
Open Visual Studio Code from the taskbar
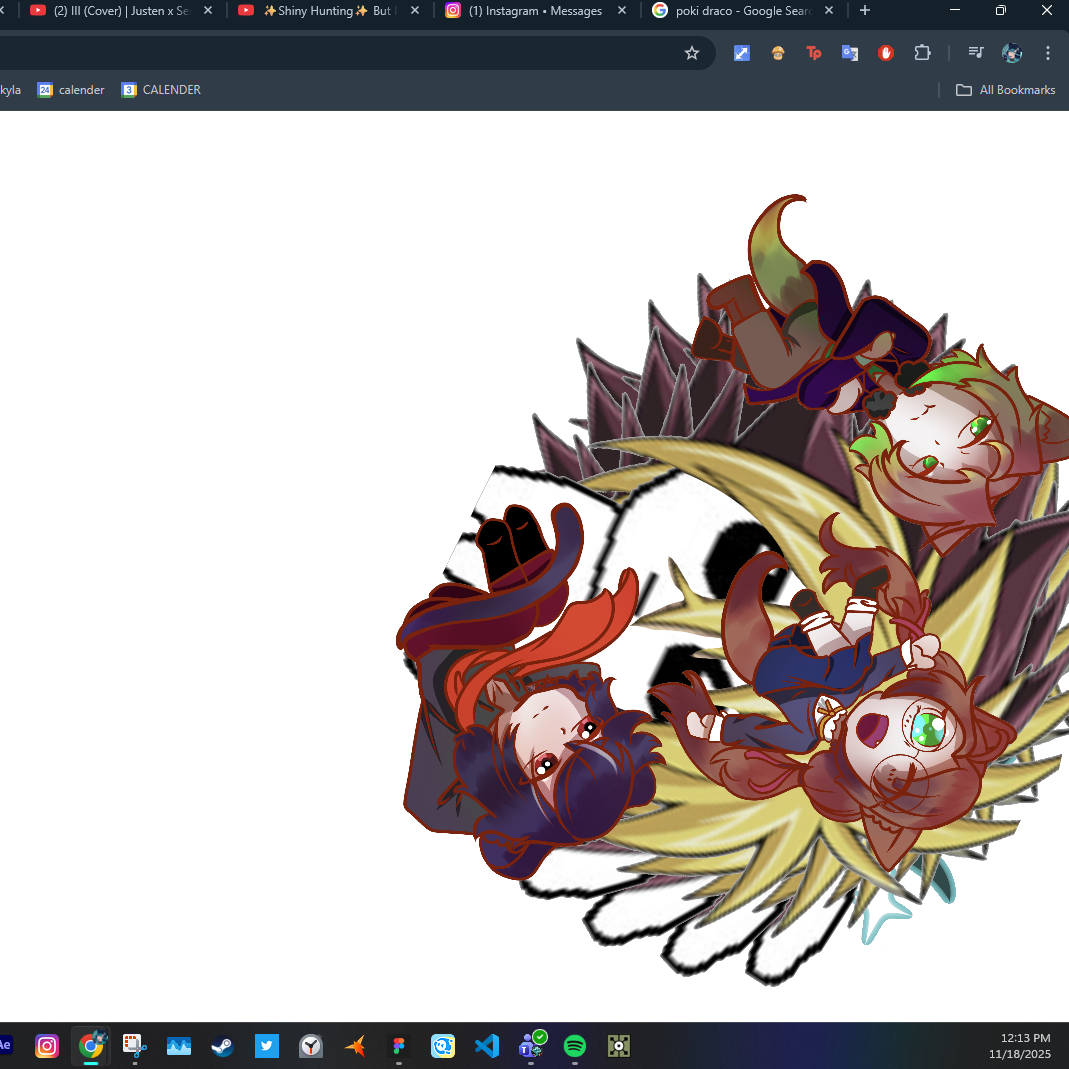pyautogui.click(x=487, y=1046)
